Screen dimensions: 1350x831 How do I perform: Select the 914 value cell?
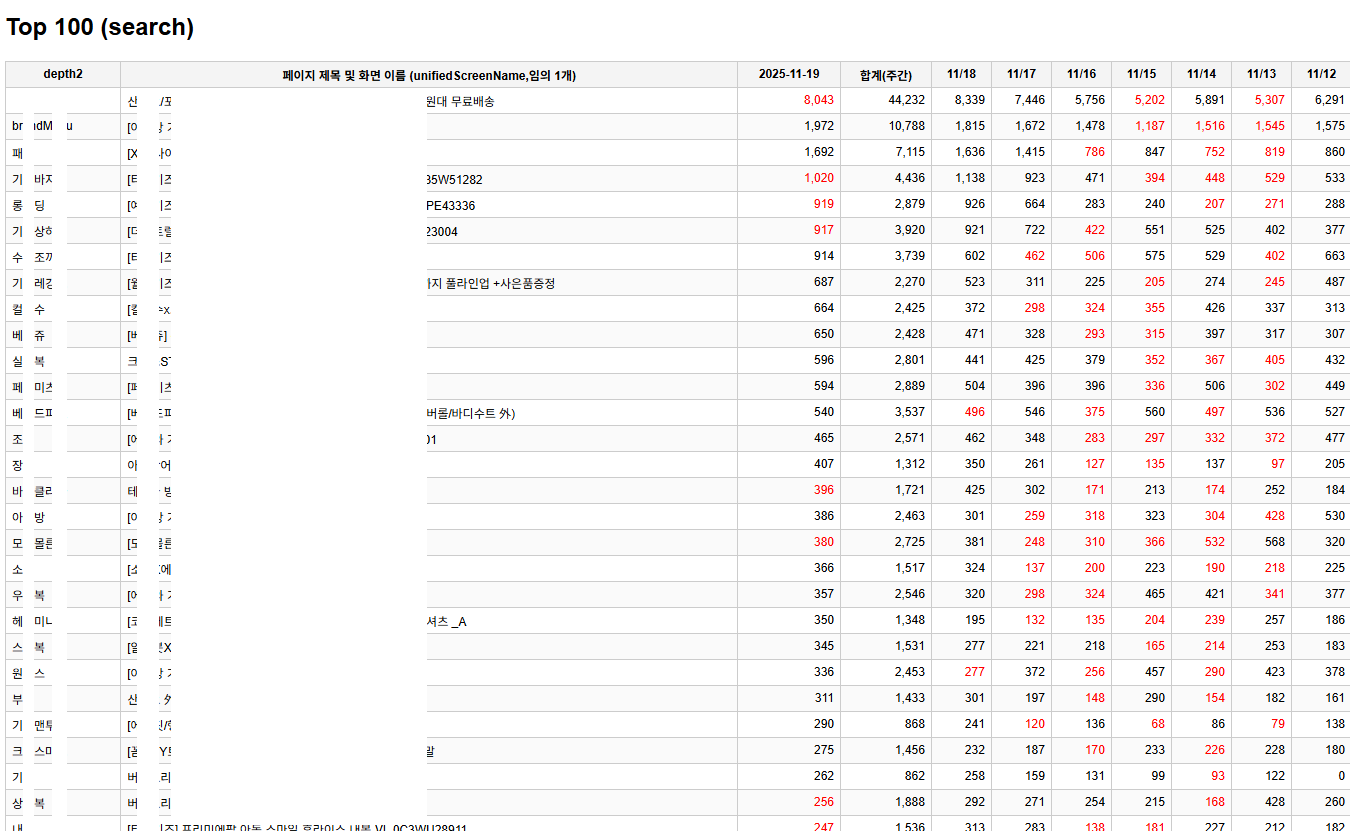point(789,257)
